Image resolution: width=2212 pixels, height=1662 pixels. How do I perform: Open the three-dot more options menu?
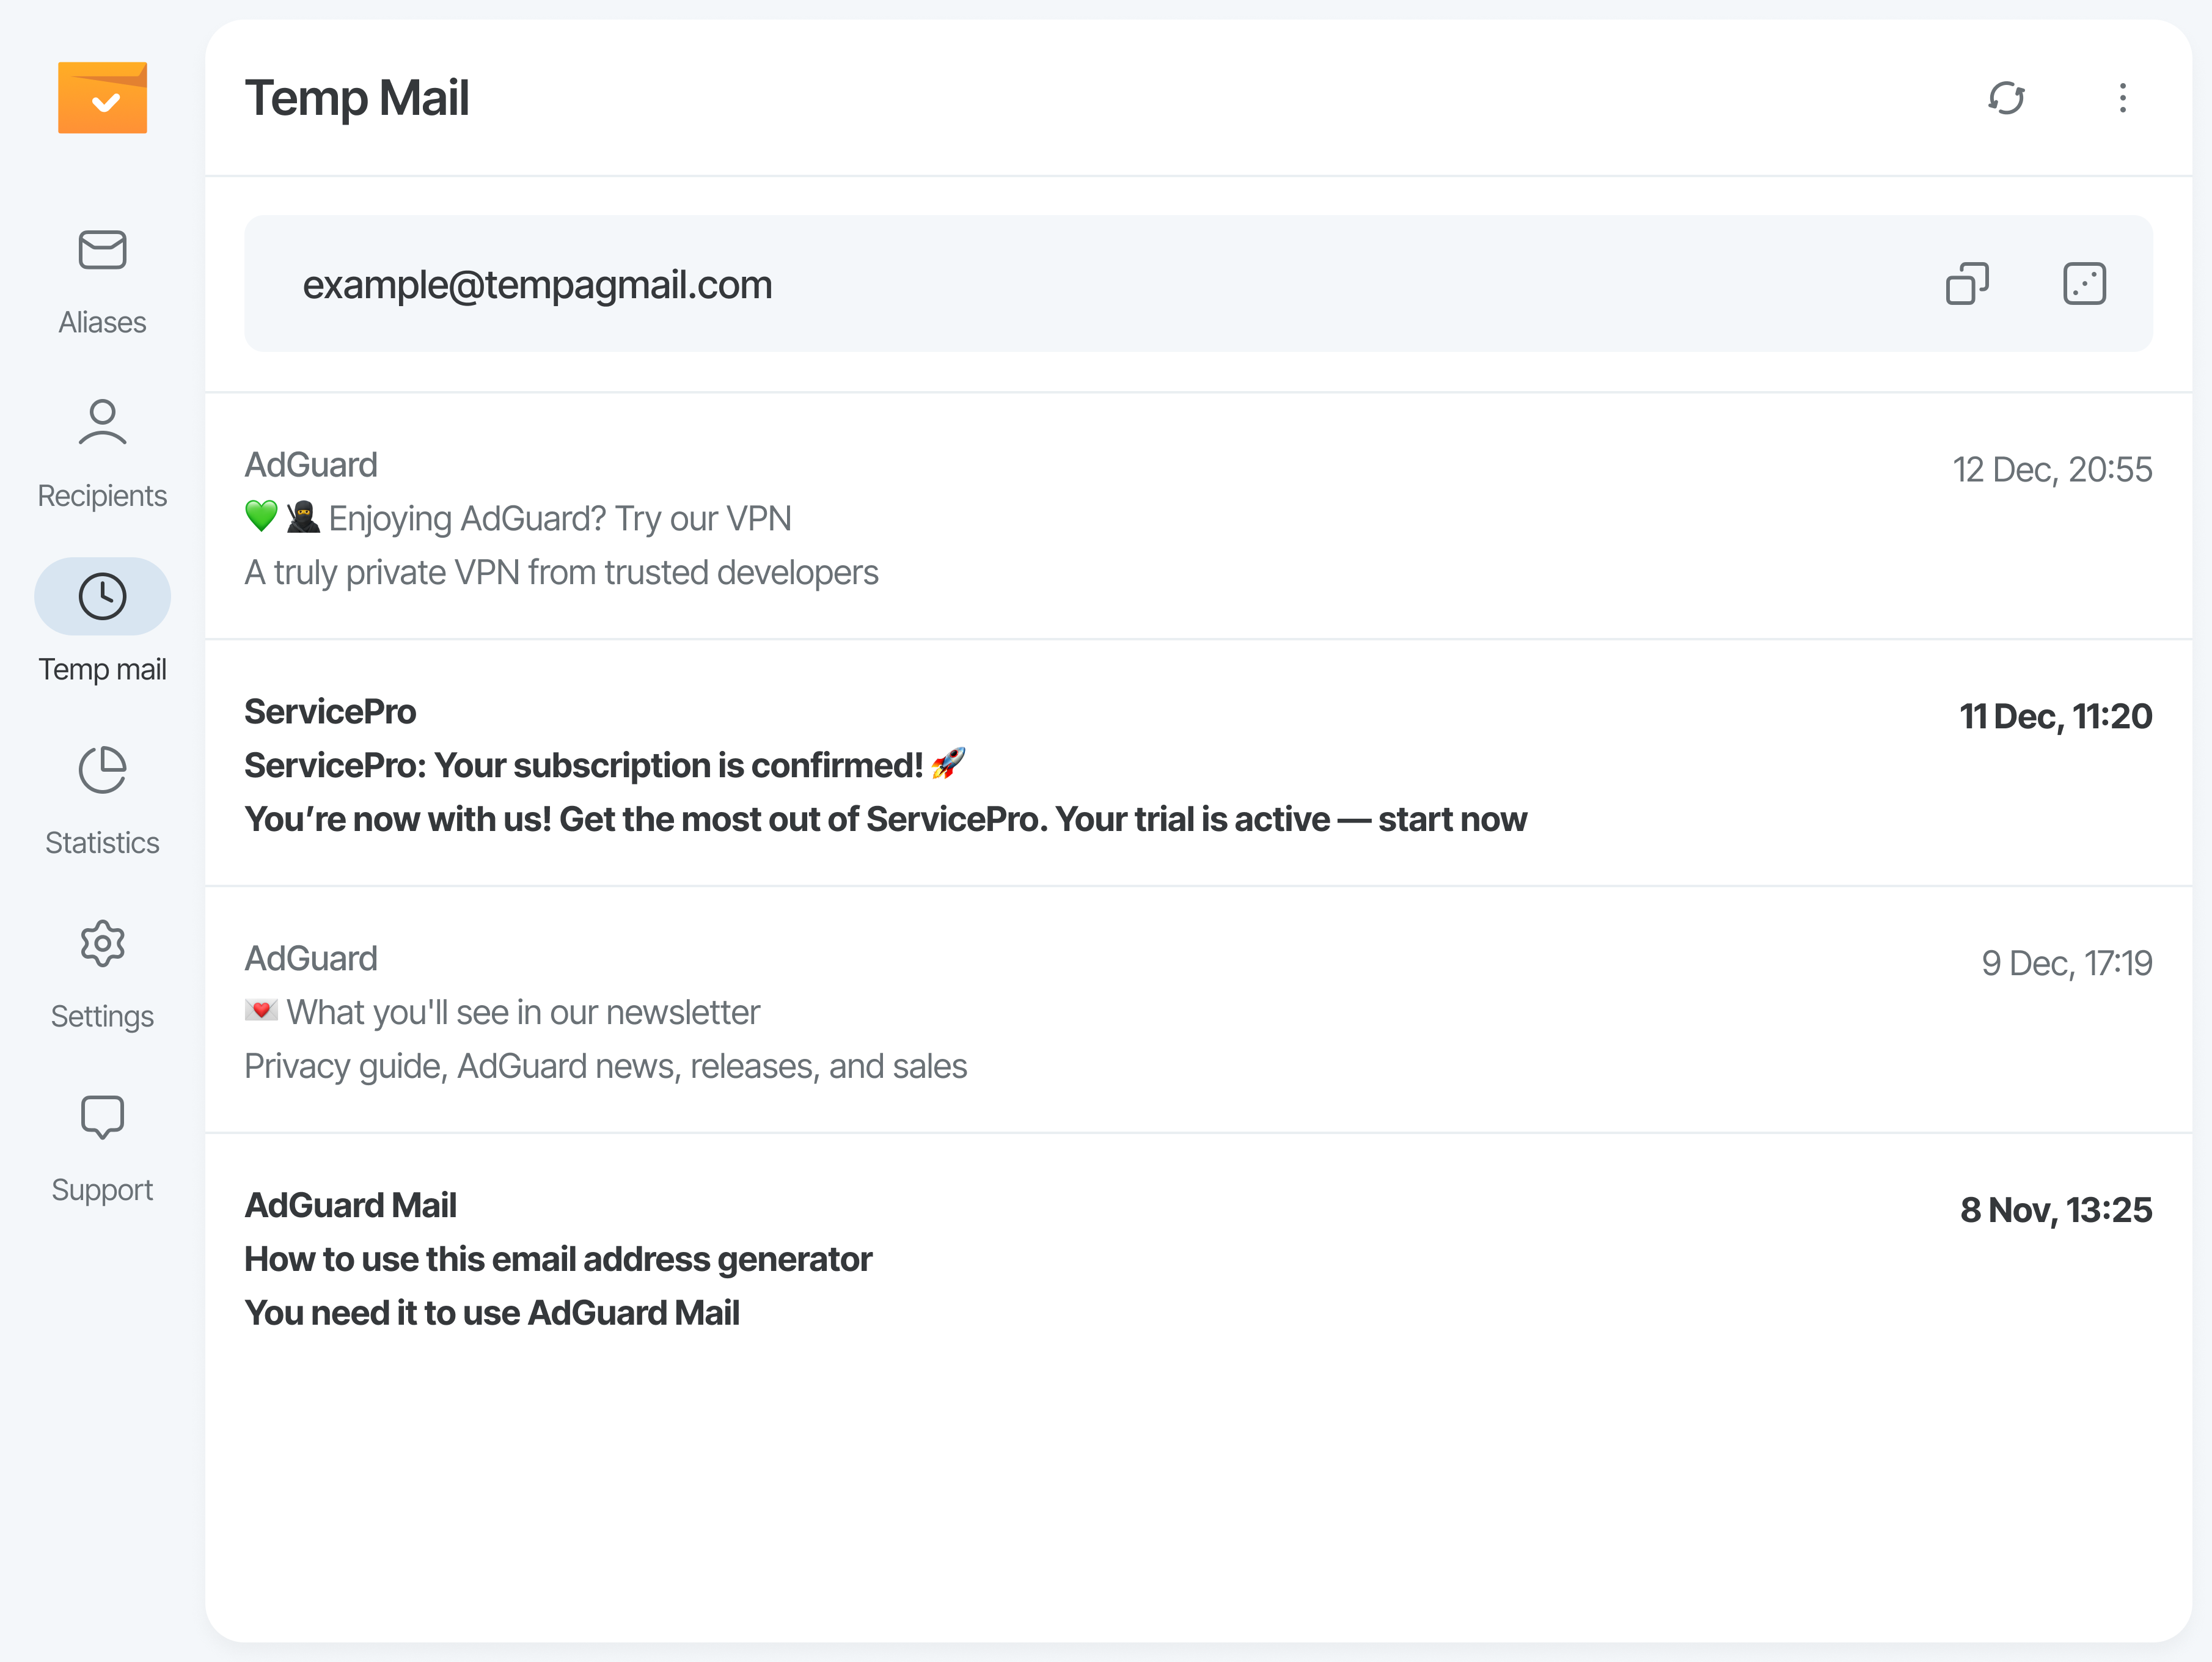click(2122, 98)
